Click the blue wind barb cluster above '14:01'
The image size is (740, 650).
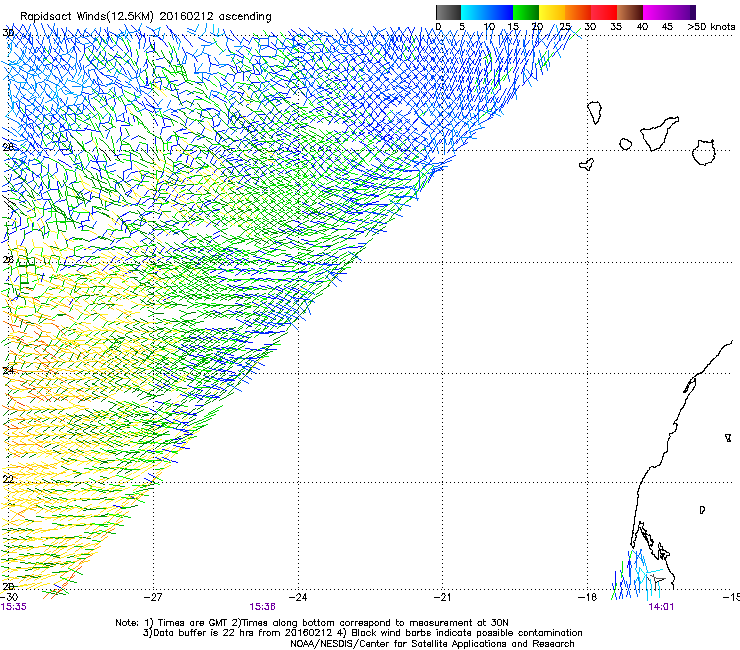tap(635, 576)
